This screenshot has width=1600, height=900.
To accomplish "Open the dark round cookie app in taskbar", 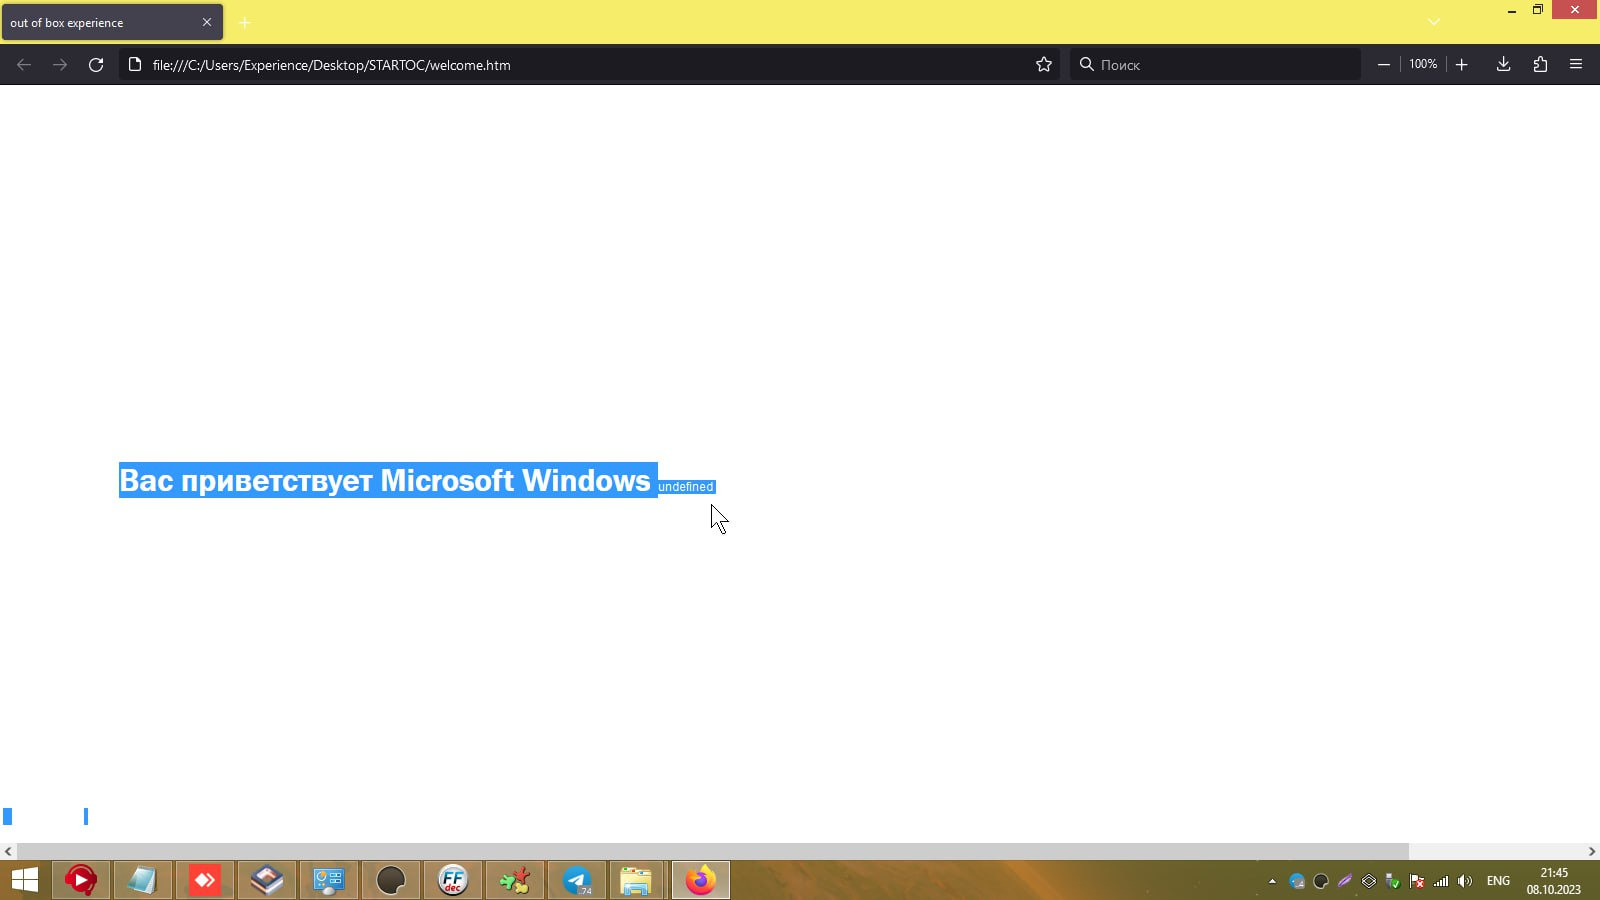I will pyautogui.click(x=391, y=880).
